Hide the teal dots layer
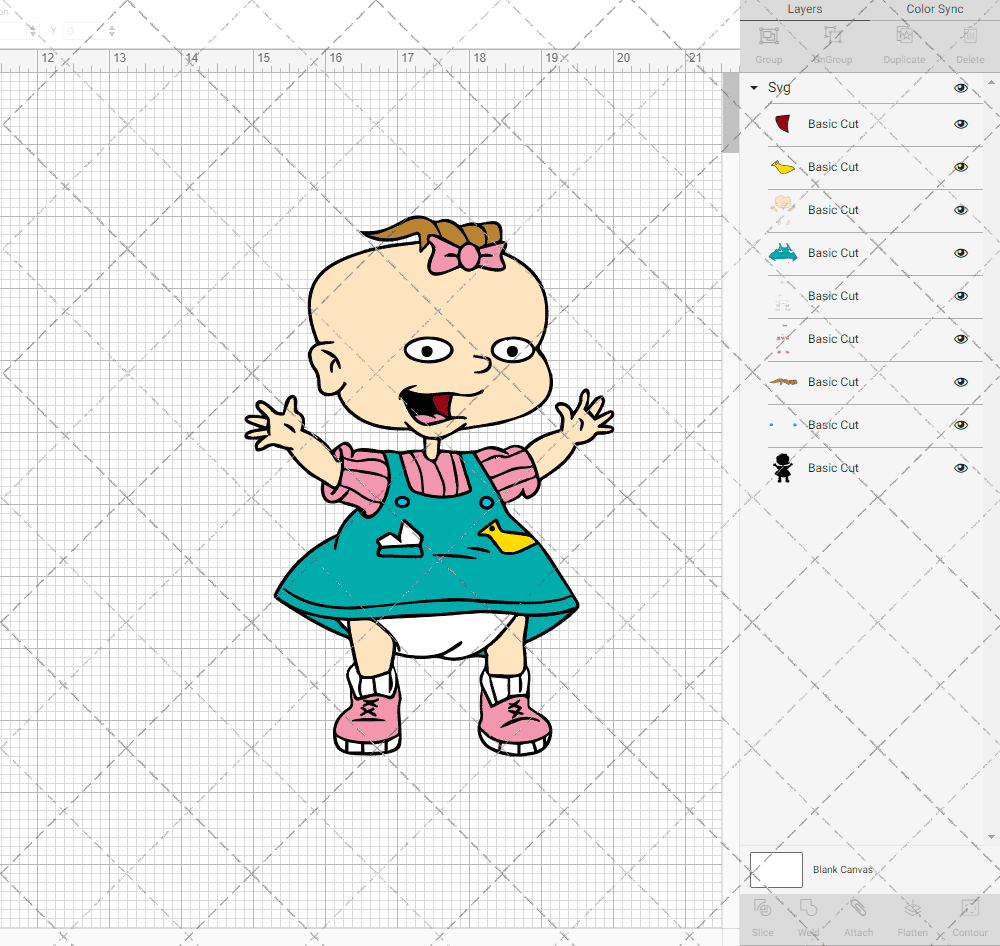This screenshot has height=946, width=1000. point(960,425)
